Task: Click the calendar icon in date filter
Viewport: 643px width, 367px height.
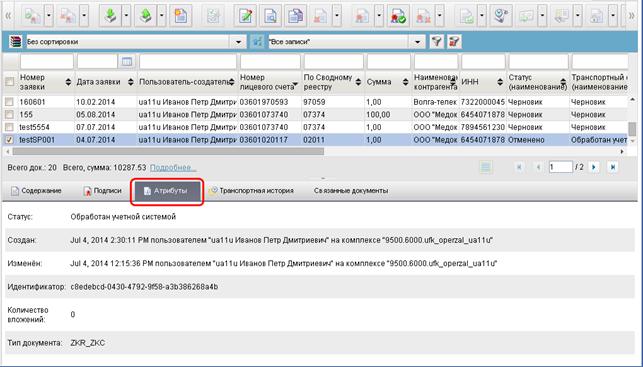Action: [x=127, y=62]
